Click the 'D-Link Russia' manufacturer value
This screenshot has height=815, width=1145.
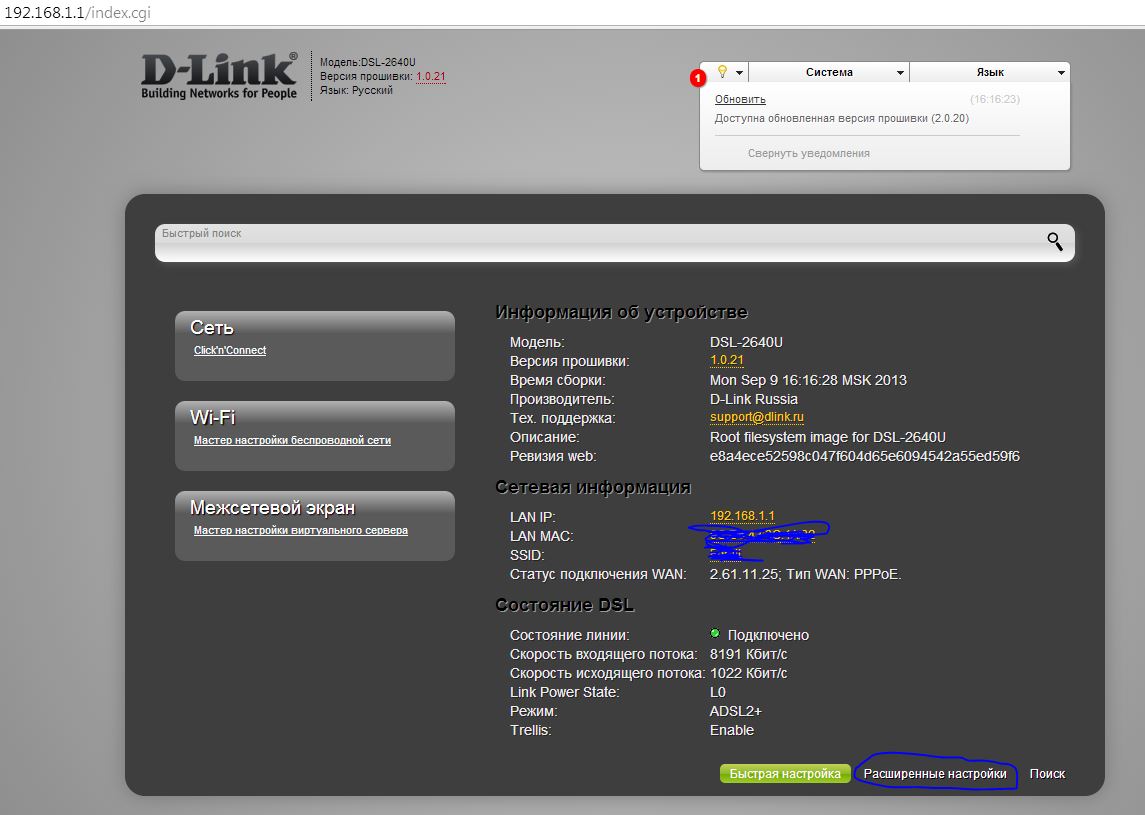(x=754, y=399)
